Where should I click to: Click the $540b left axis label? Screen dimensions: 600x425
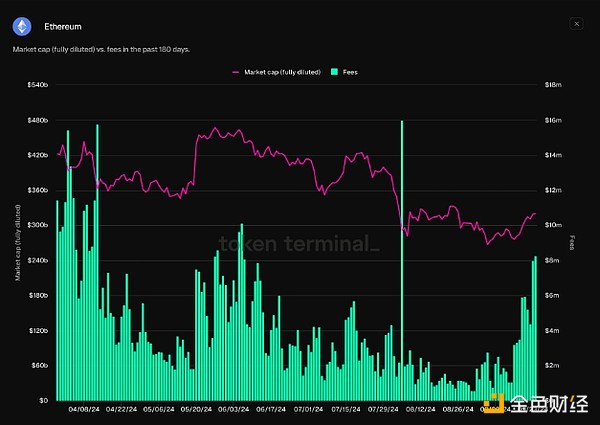38,86
